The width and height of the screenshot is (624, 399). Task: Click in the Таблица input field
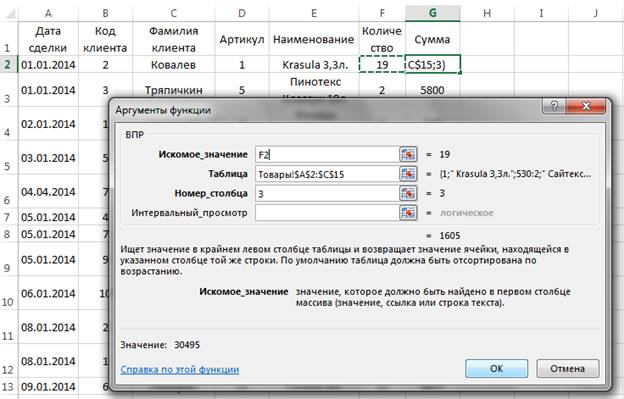click(327, 174)
